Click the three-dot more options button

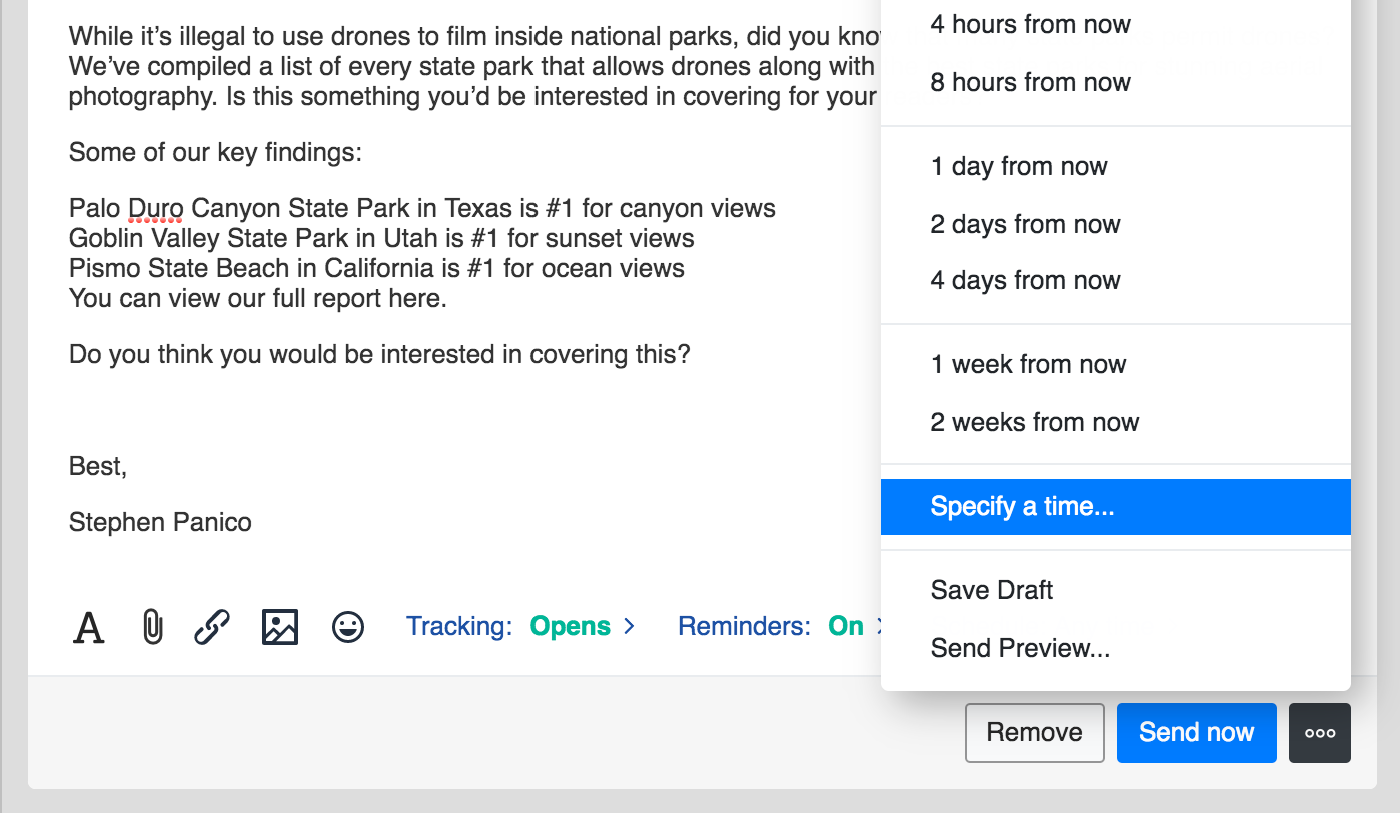point(1320,733)
